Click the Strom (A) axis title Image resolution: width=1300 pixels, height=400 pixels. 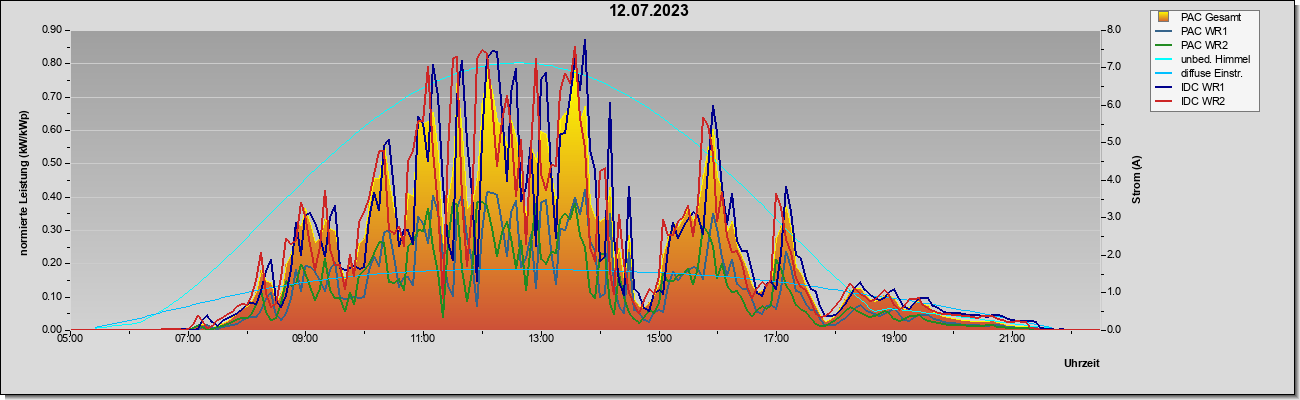(1137, 180)
